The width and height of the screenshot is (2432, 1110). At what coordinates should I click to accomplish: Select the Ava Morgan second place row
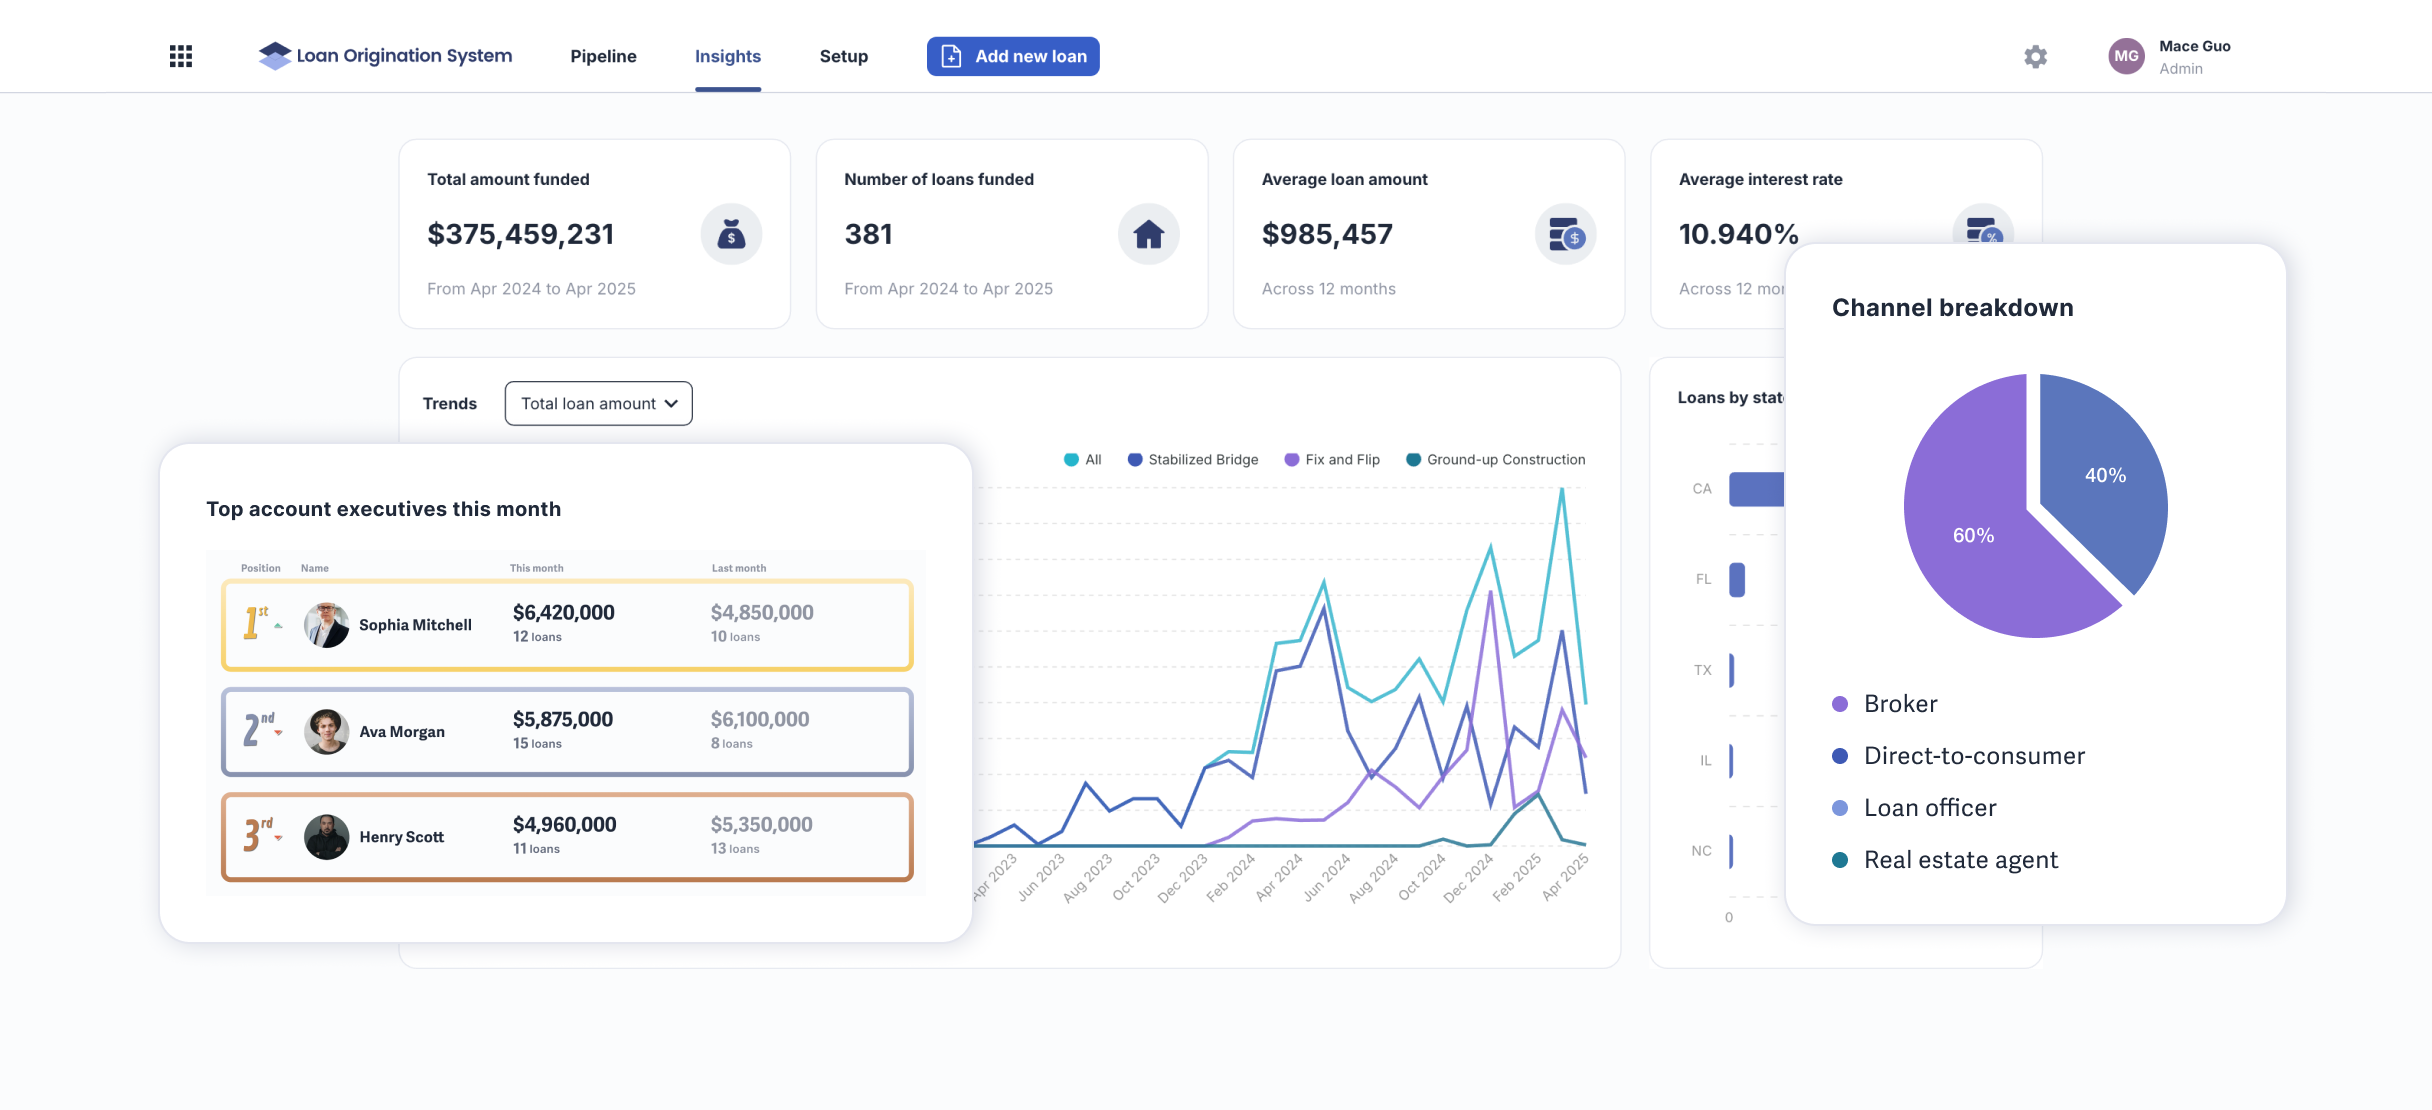tap(567, 732)
